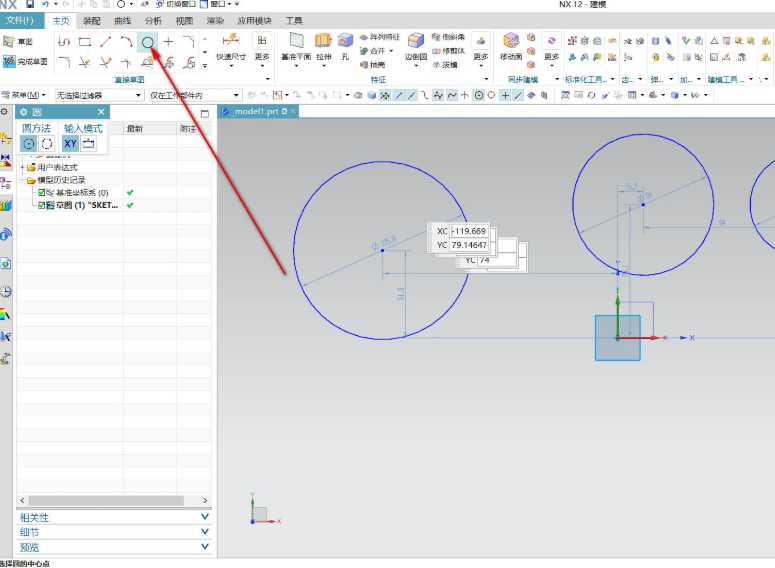The width and height of the screenshot is (775, 568).
Task: Click the Trim Body (修剪体) icon
Action: [x=436, y=51]
